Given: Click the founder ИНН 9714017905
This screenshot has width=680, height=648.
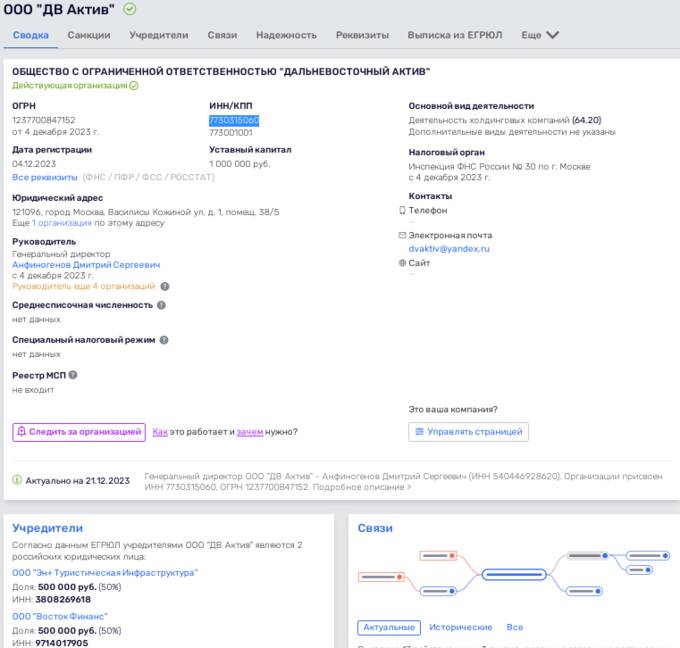Looking at the screenshot, I should tap(62, 643).
